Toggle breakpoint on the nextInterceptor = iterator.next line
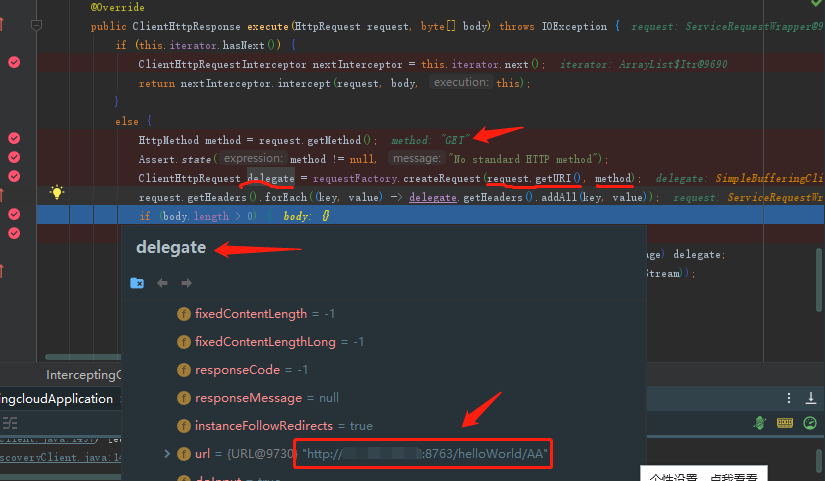 coord(14,62)
